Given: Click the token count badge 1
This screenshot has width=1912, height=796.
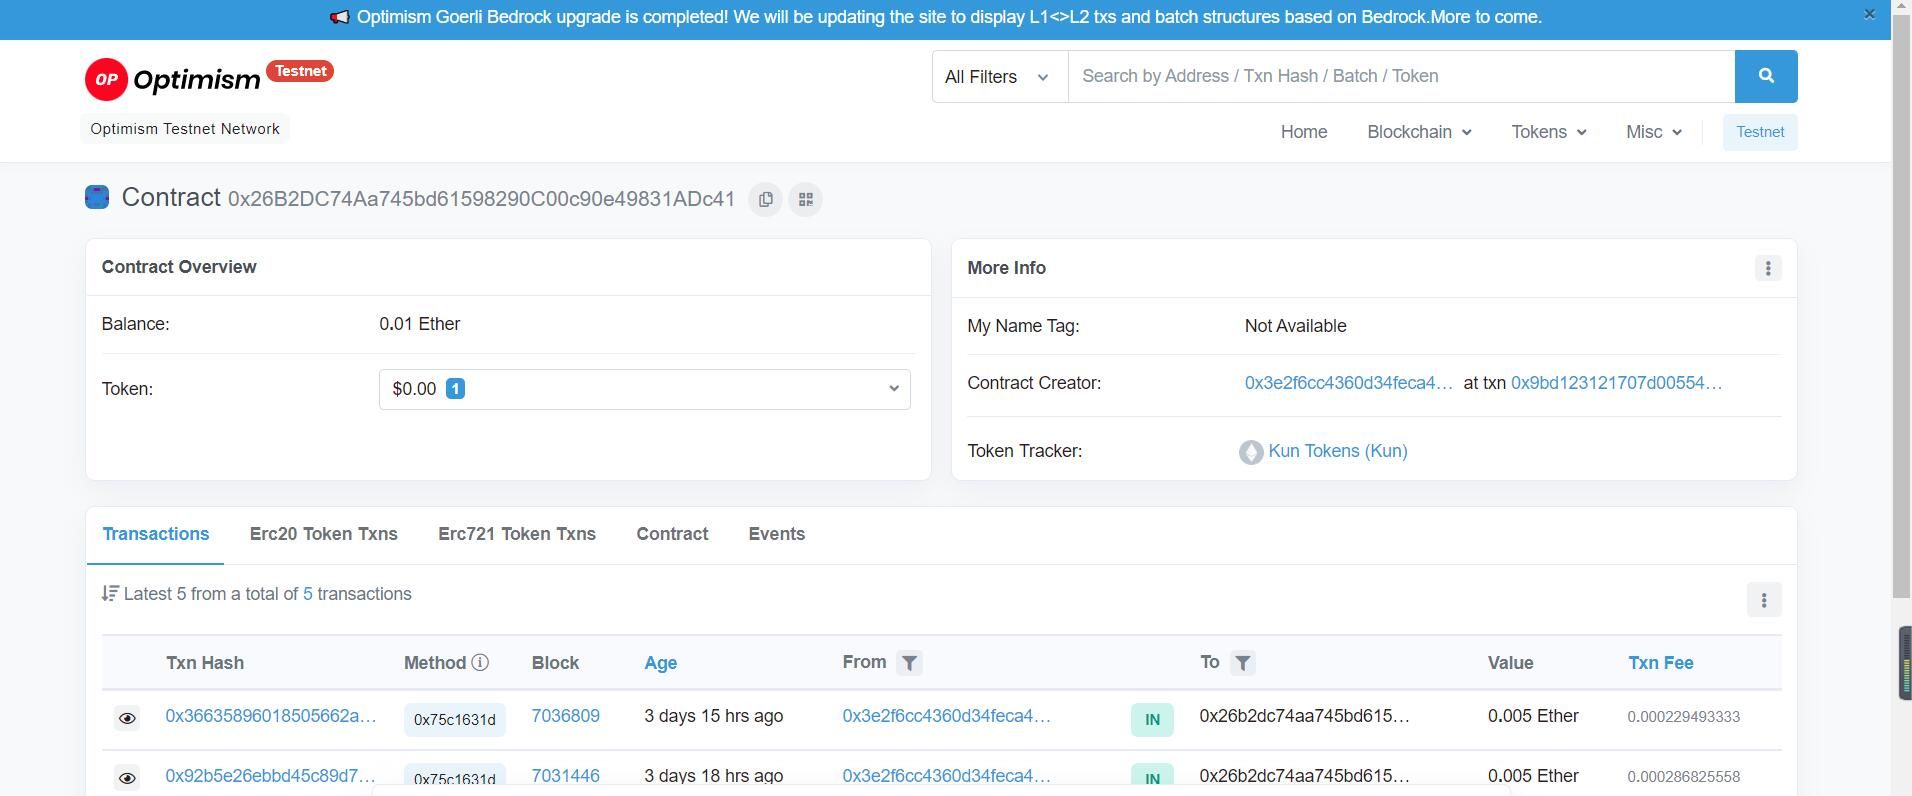Looking at the screenshot, I should tap(455, 389).
